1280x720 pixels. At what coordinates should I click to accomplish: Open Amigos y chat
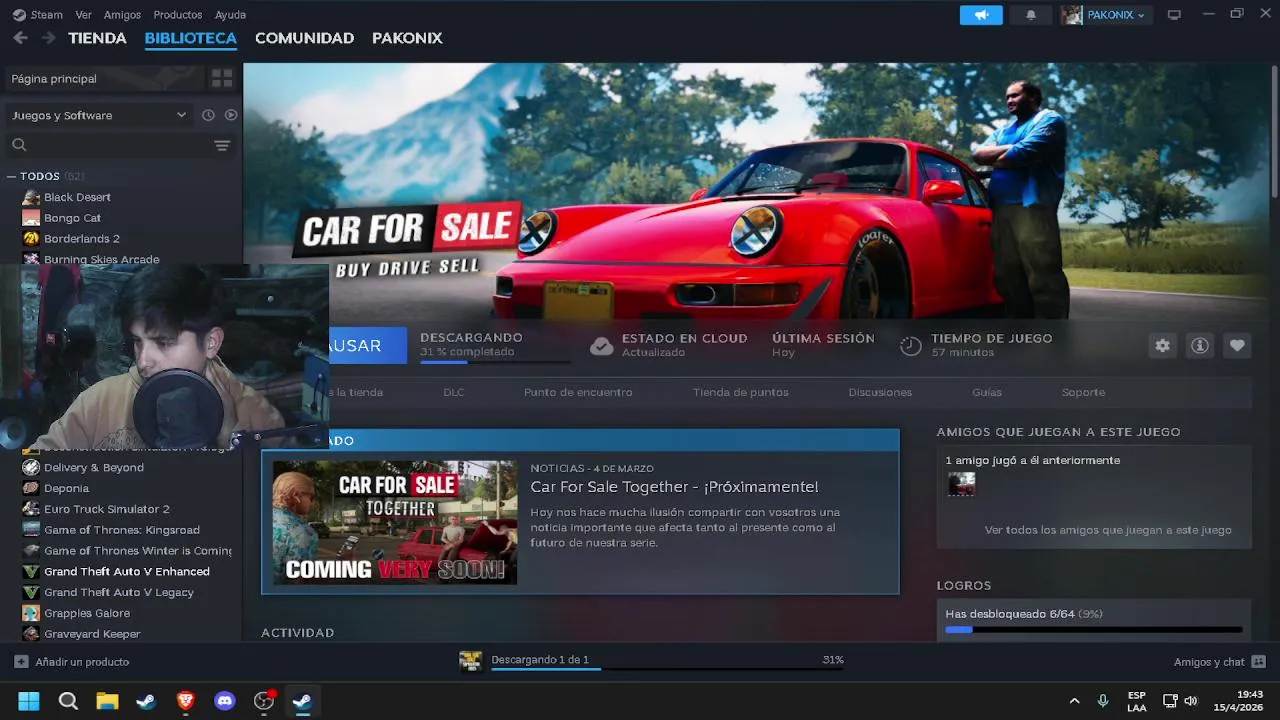(x=1219, y=662)
